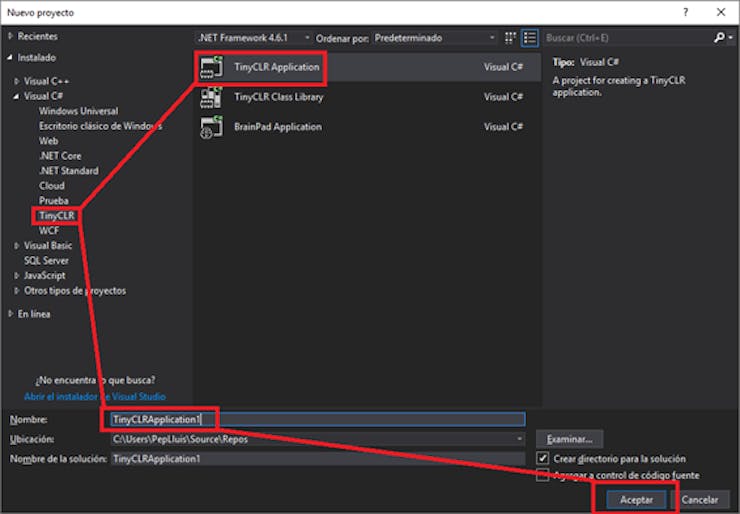The width and height of the screenshot is (740, 514).
Task: Open the search options dropdown arrow
Action: [x=731, y=38]
